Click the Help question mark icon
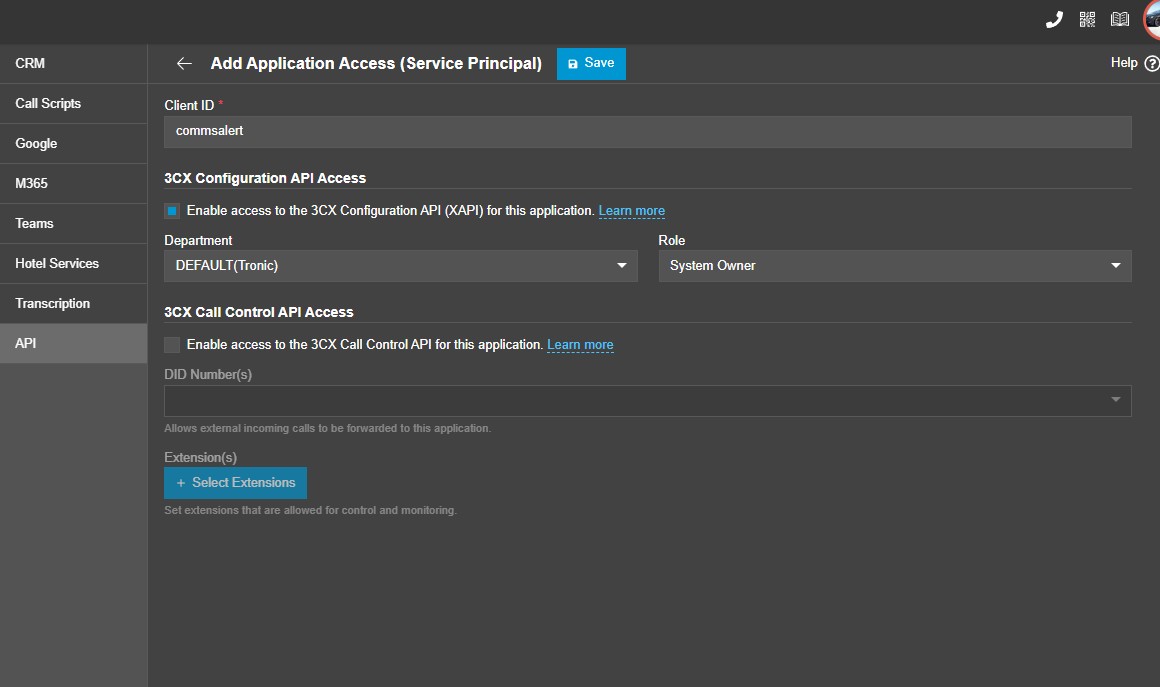Screen dimensions: 1160x687 (1152, 64)
